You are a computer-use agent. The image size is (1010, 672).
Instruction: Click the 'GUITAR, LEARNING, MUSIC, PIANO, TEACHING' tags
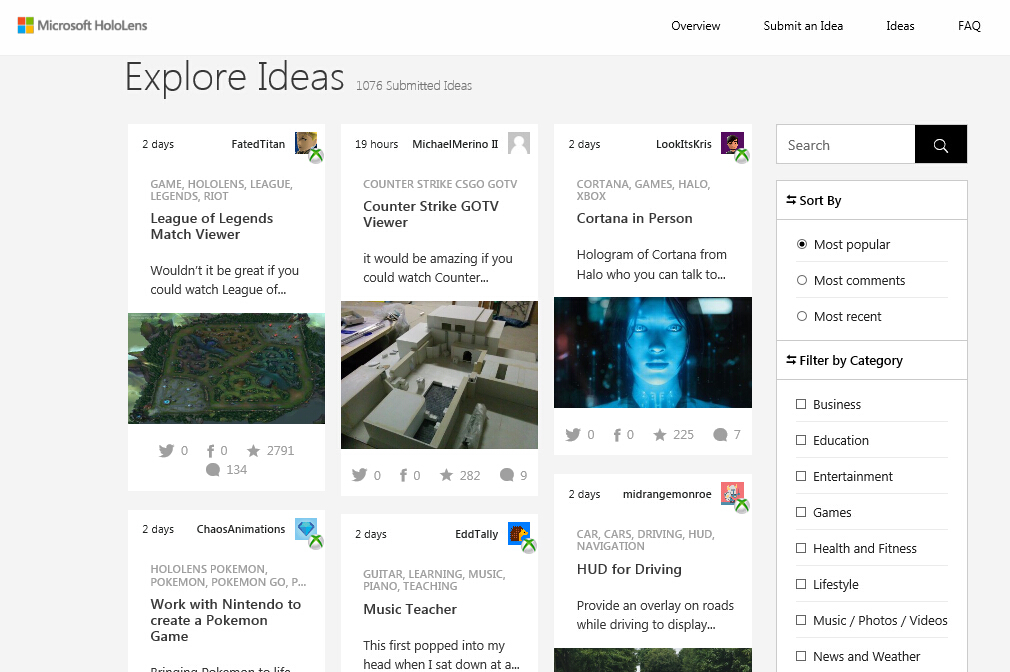click(434, 580)
